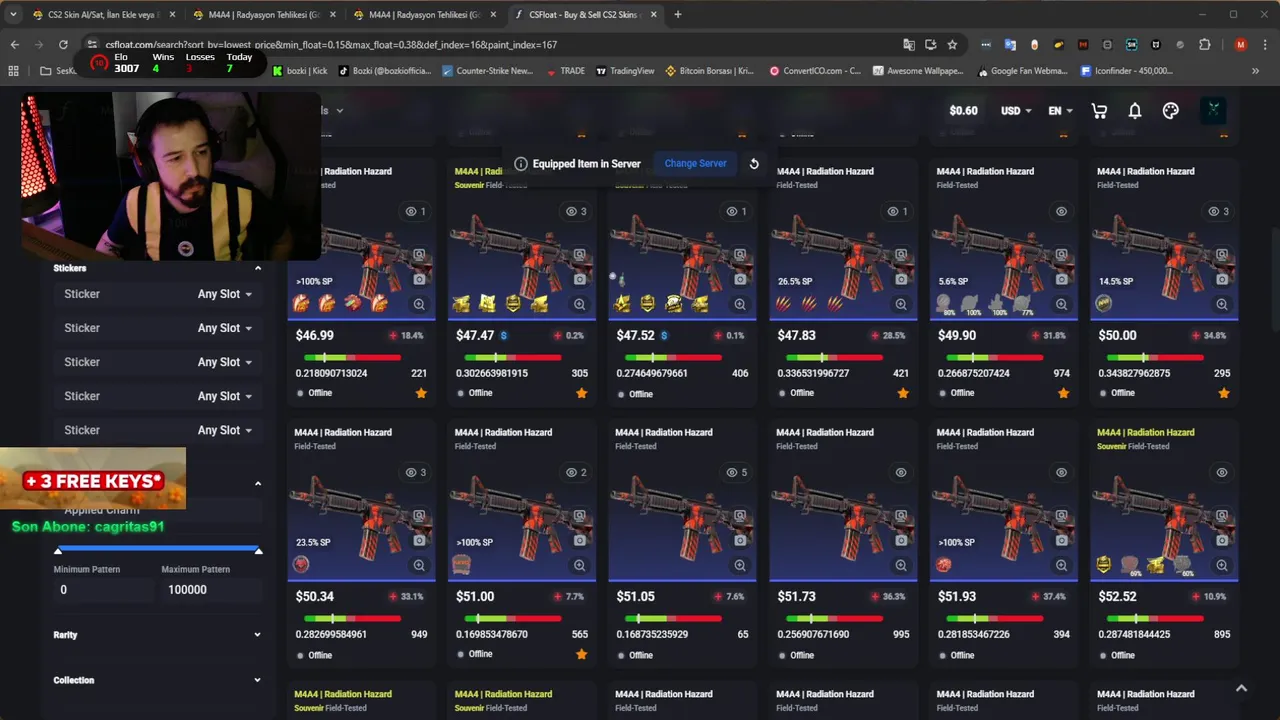Click the csfloat.com address bar

[490, 45]
